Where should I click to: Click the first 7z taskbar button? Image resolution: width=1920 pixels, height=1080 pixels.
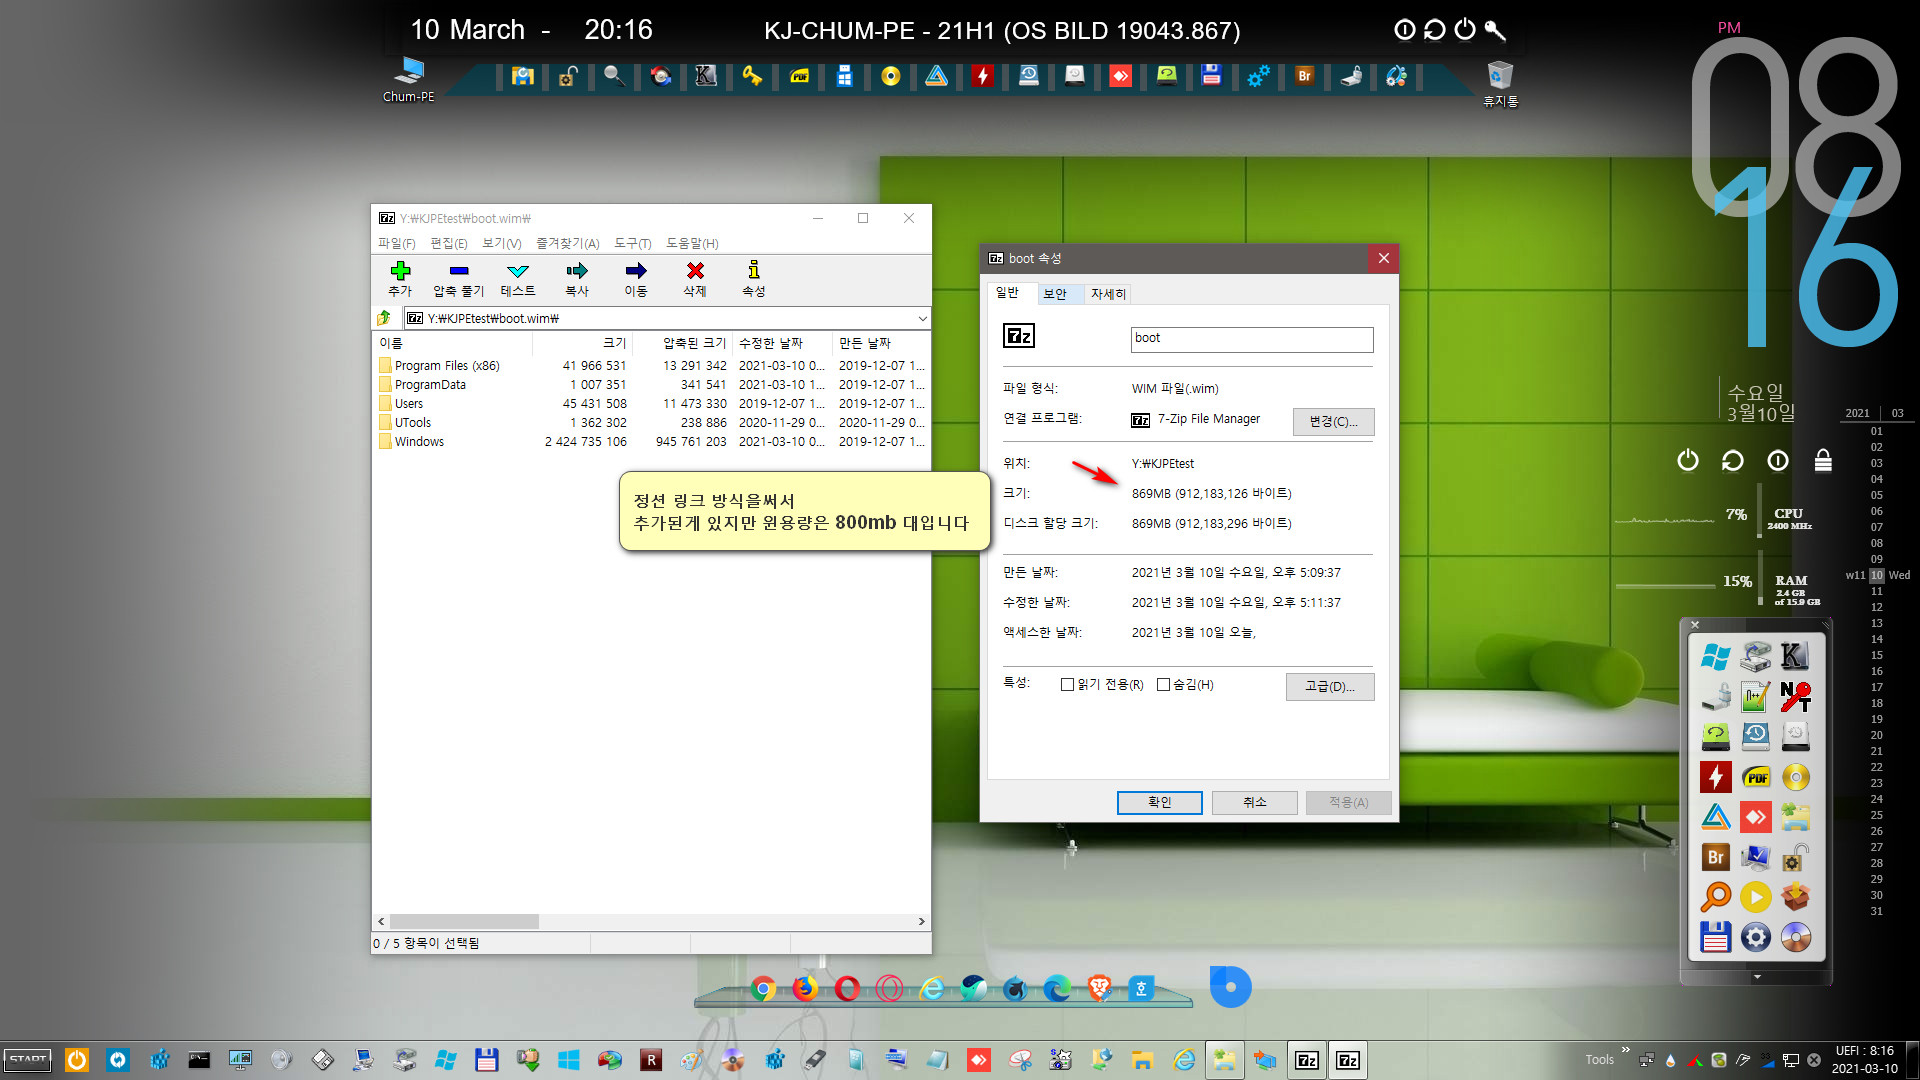point(1306,1060)
